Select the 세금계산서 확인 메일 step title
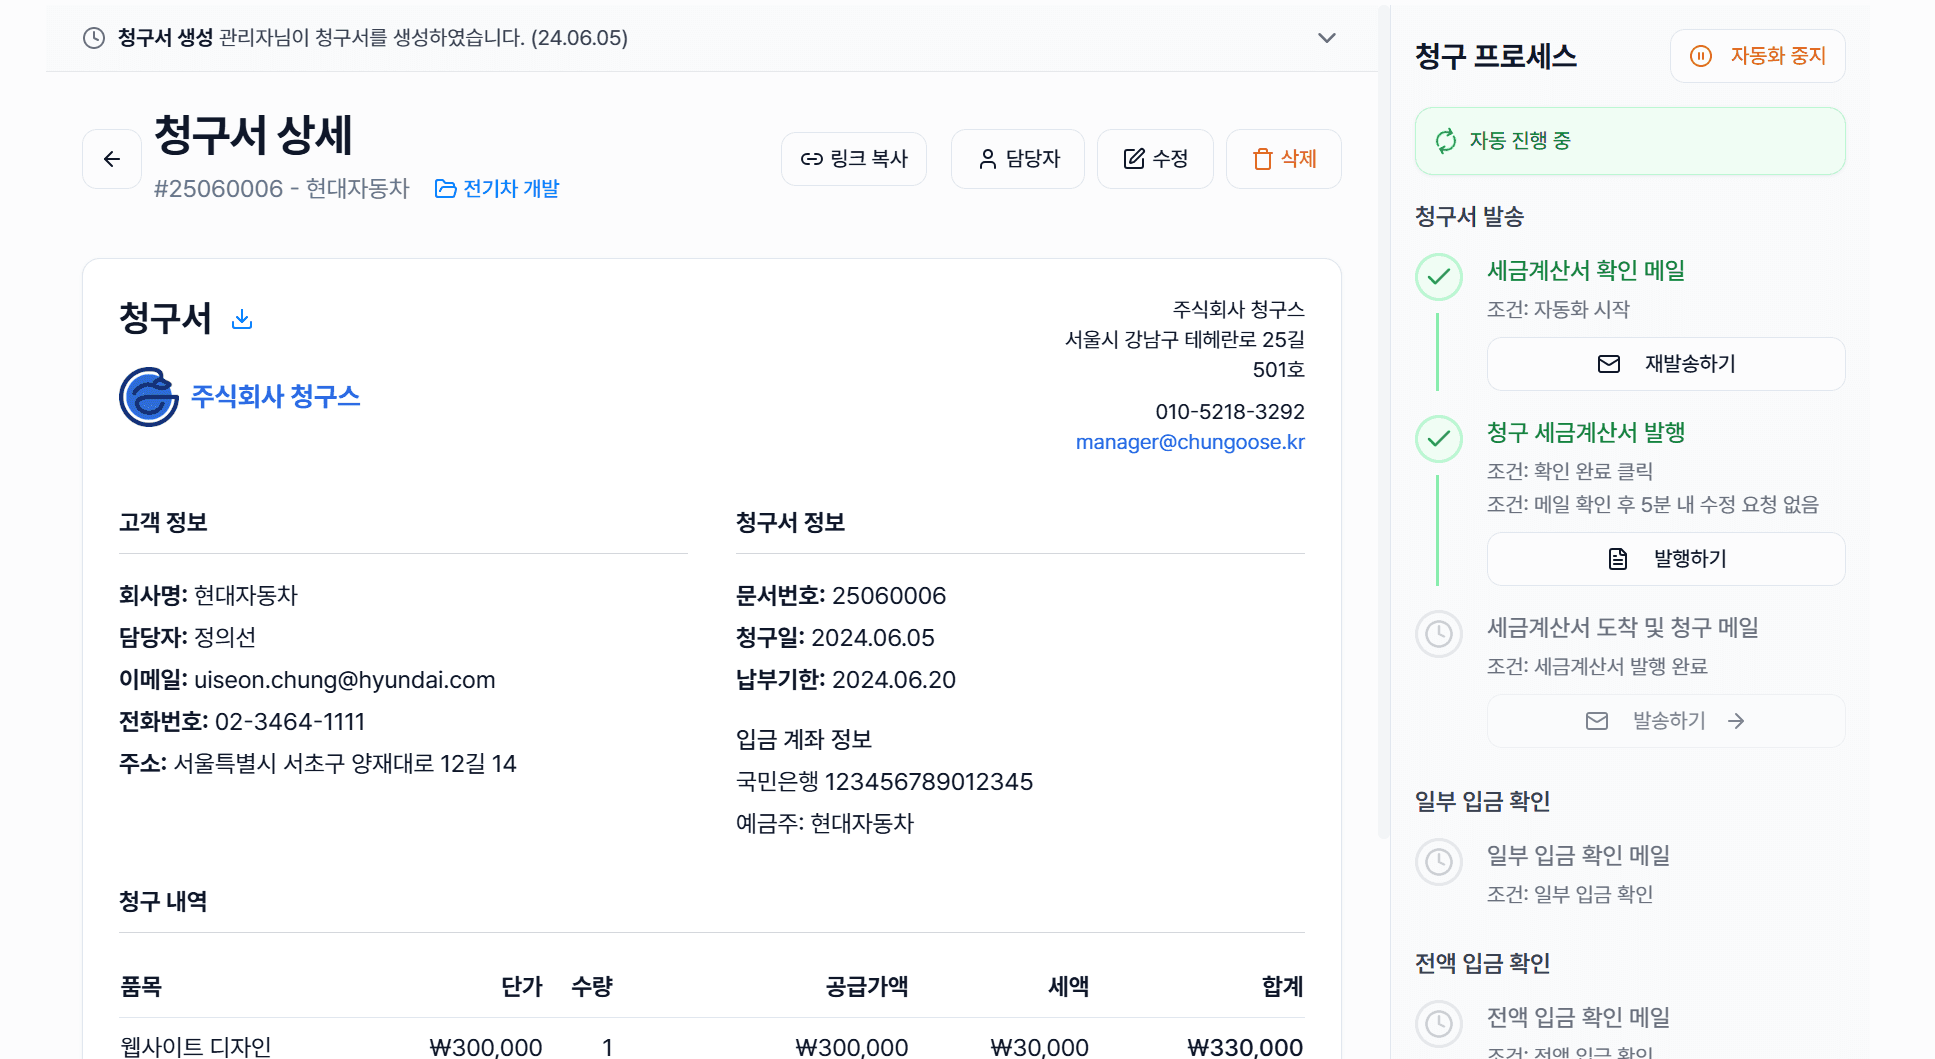 pos(1586,271)
